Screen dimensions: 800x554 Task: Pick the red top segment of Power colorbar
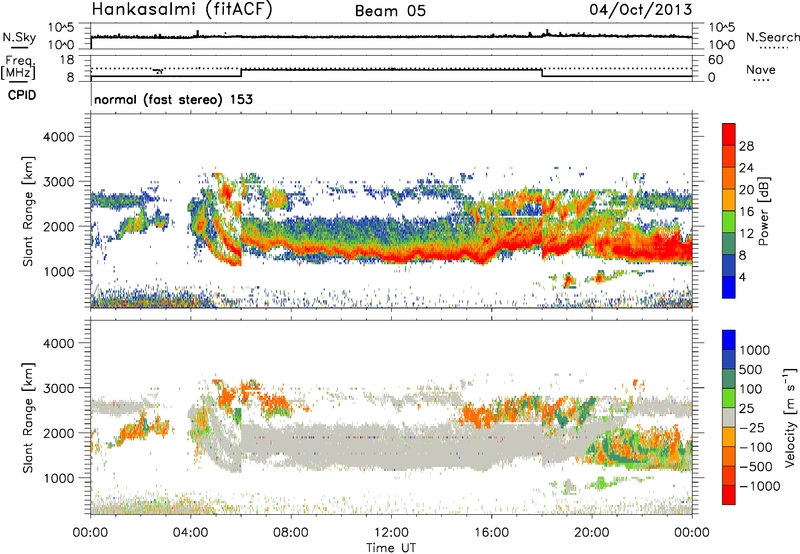coord(729,134)
